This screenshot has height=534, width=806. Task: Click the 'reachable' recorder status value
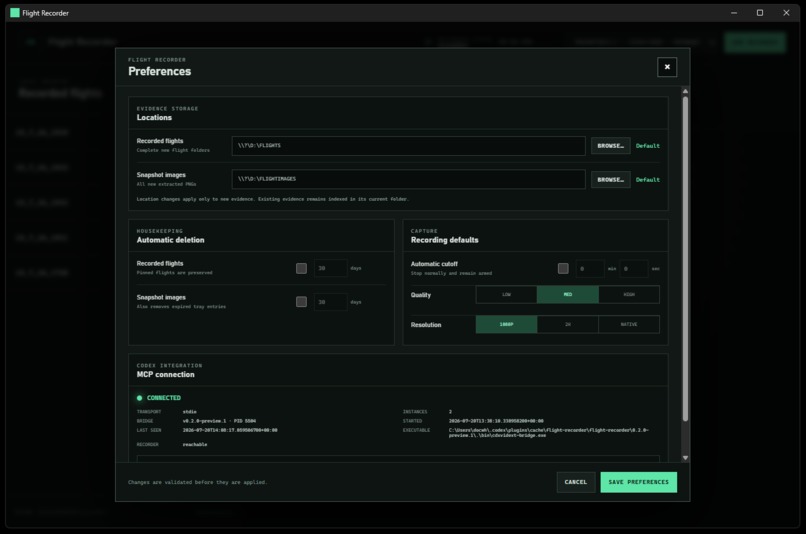coord(195,445)
